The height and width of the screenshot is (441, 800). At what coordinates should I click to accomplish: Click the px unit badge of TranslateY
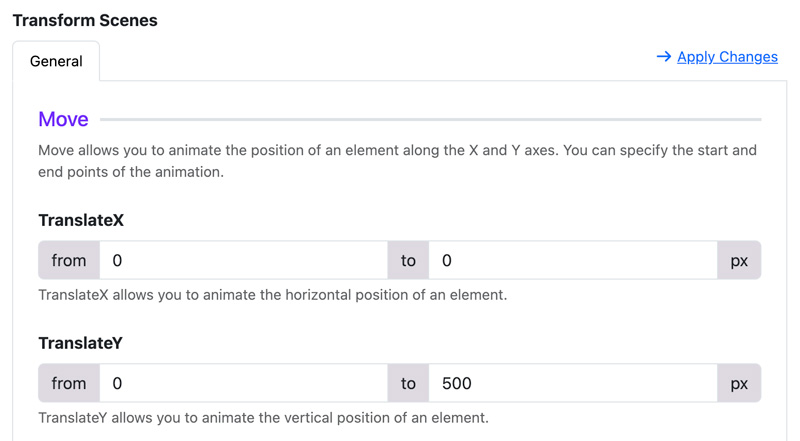739,383
